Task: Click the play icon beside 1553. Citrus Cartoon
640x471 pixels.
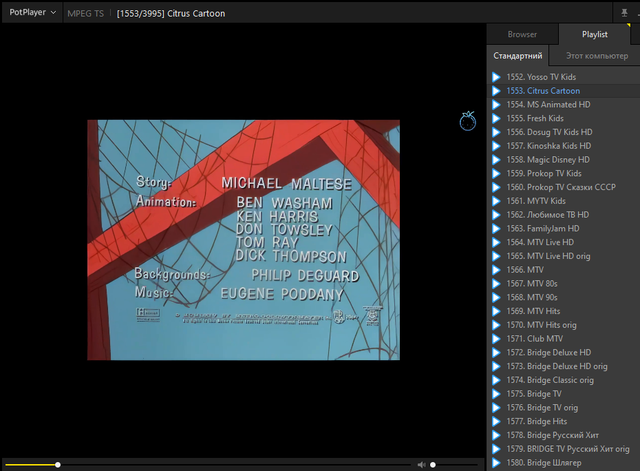Action: 496,91
